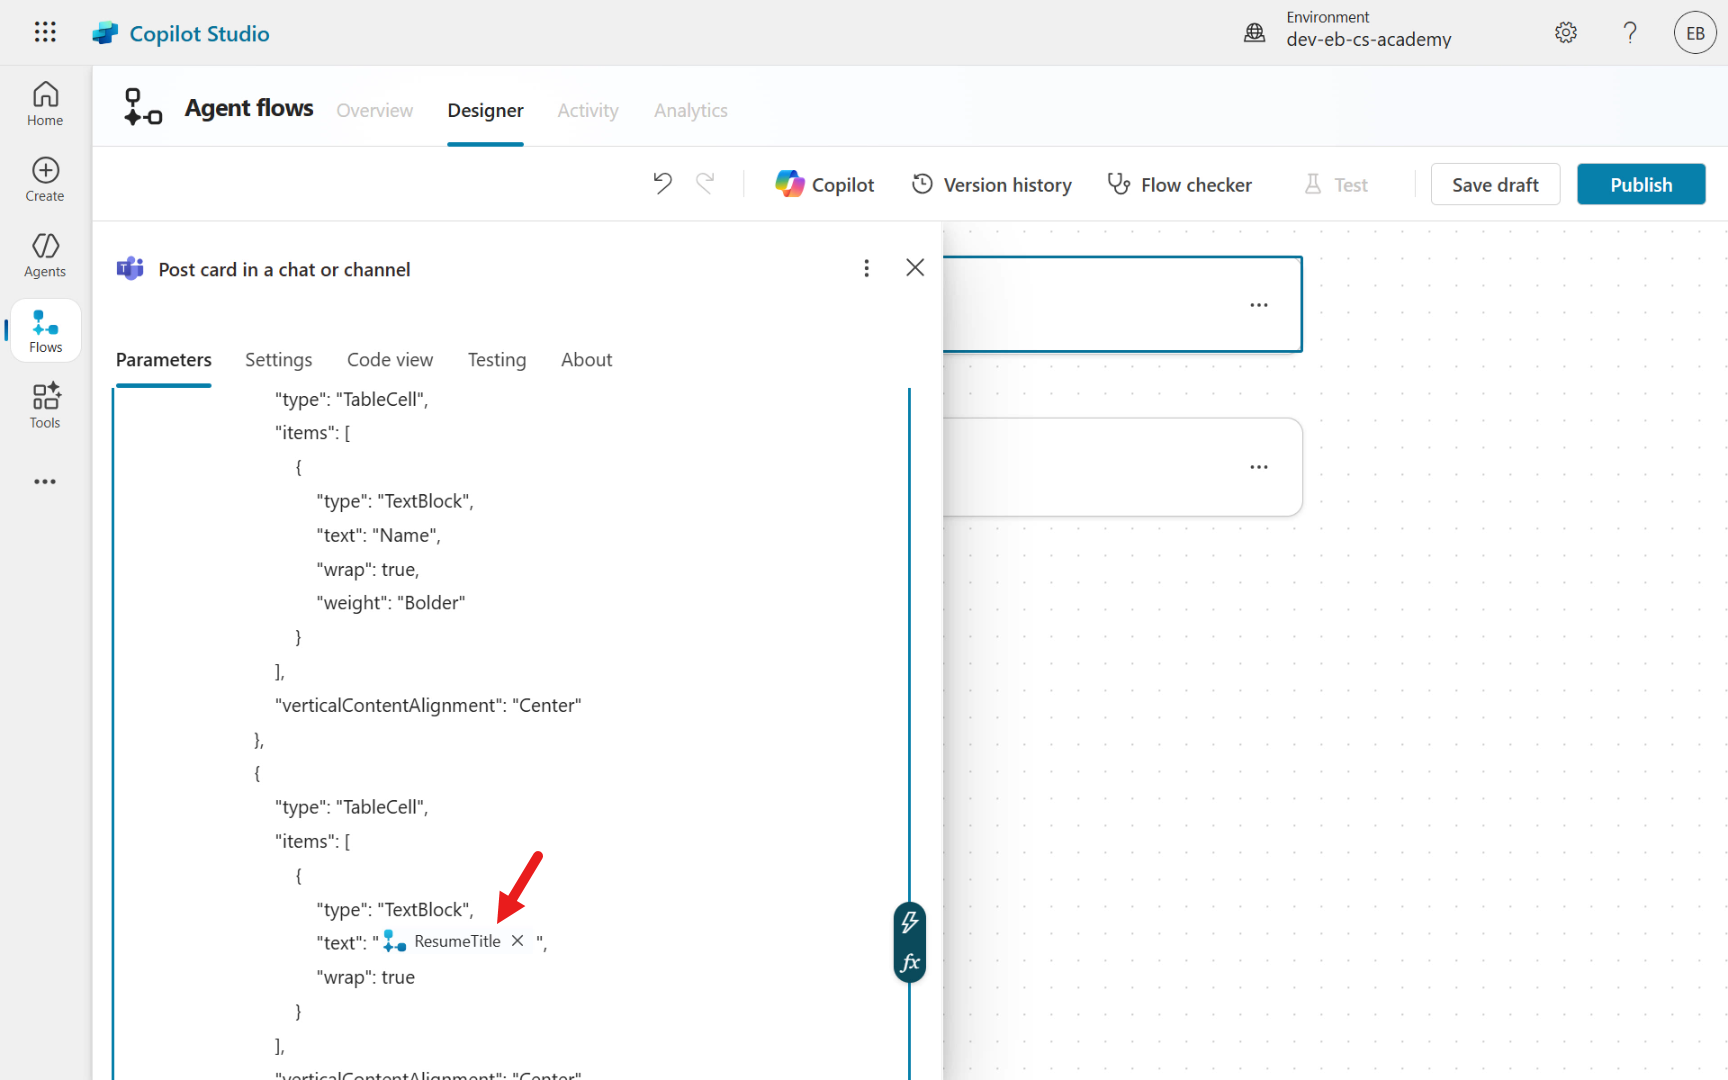
Task: Open ellipsis menu on selected flow card
Action: click(1258, 305)
